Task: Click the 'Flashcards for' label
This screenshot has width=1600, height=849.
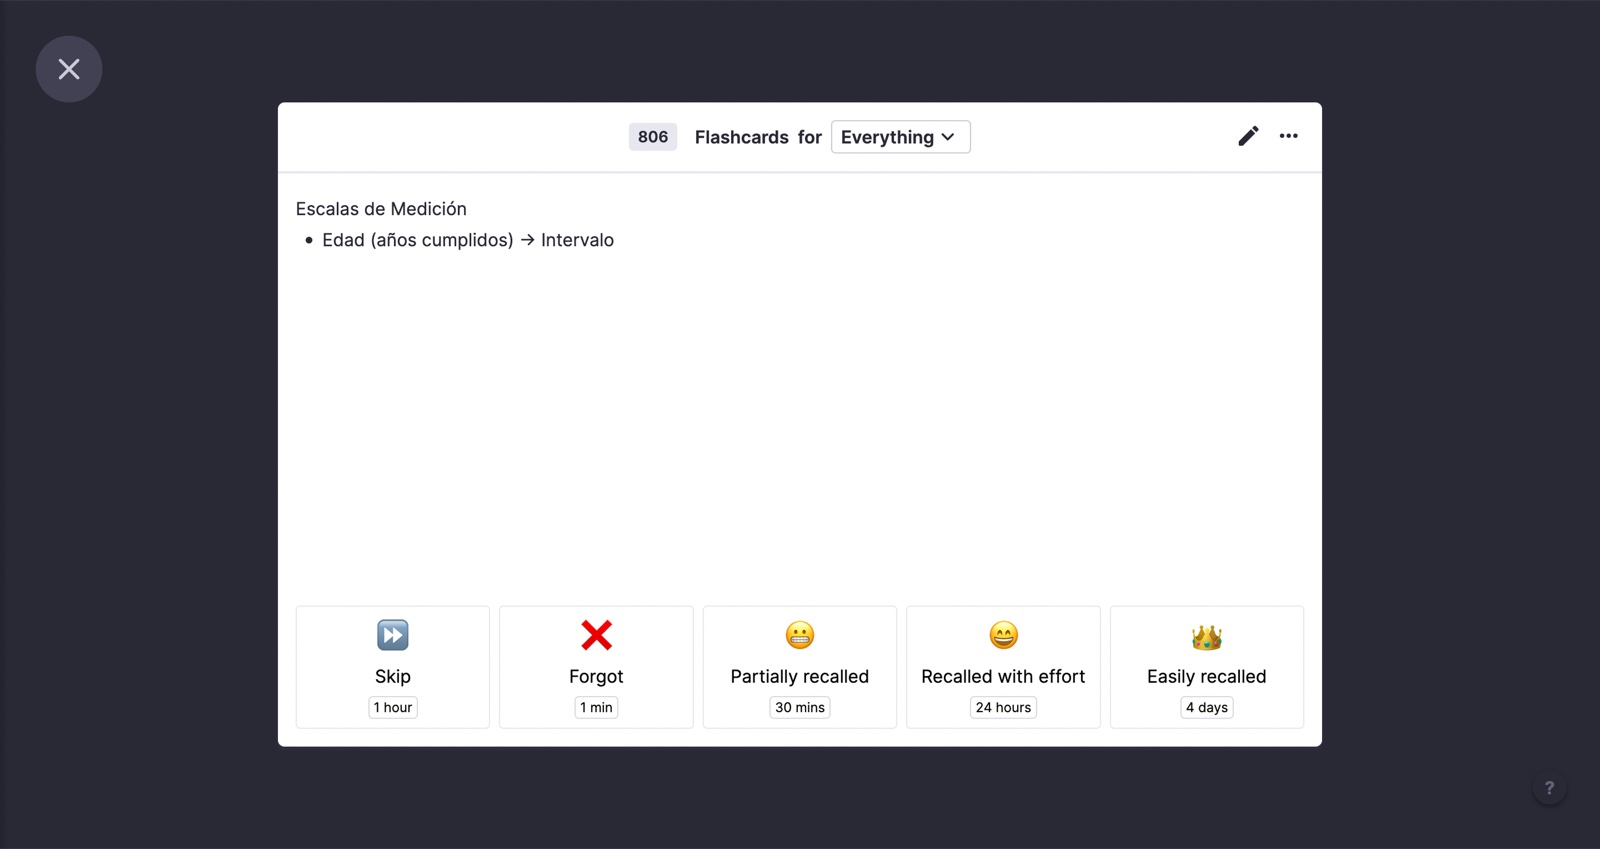Action: coord(758,137)
